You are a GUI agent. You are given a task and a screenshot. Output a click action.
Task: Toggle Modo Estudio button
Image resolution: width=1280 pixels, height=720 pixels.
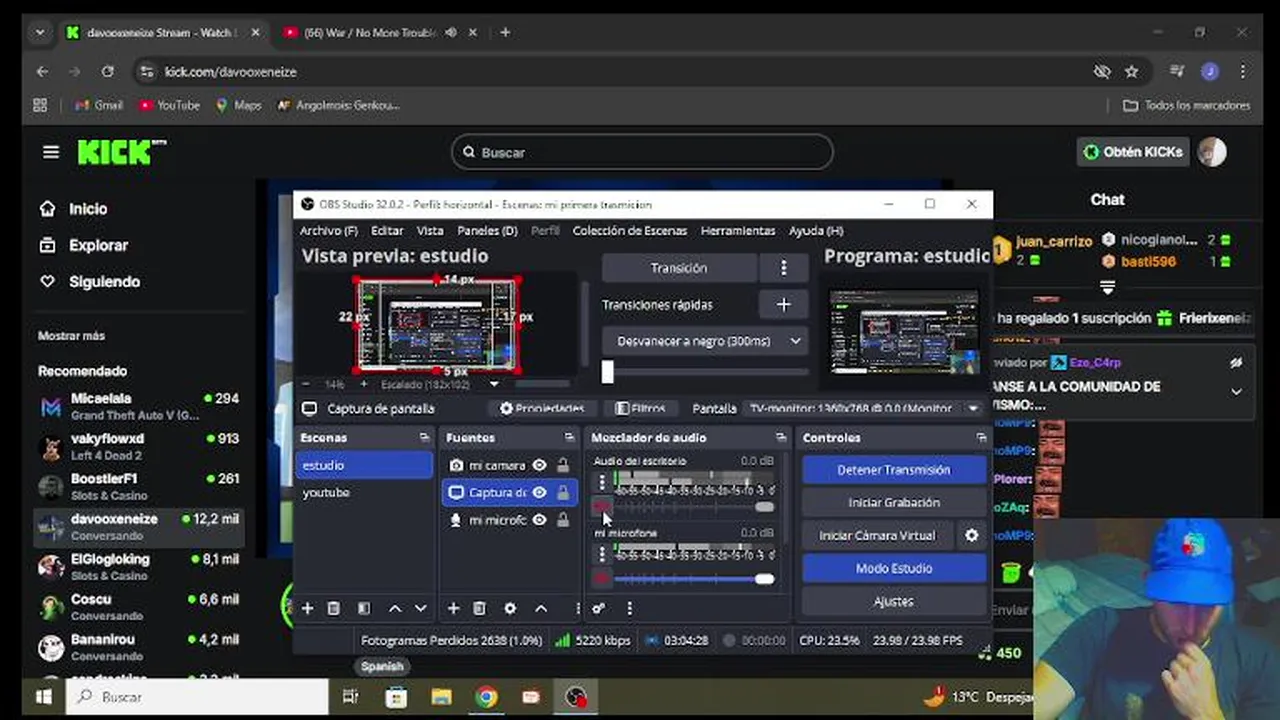coord(894,568)
